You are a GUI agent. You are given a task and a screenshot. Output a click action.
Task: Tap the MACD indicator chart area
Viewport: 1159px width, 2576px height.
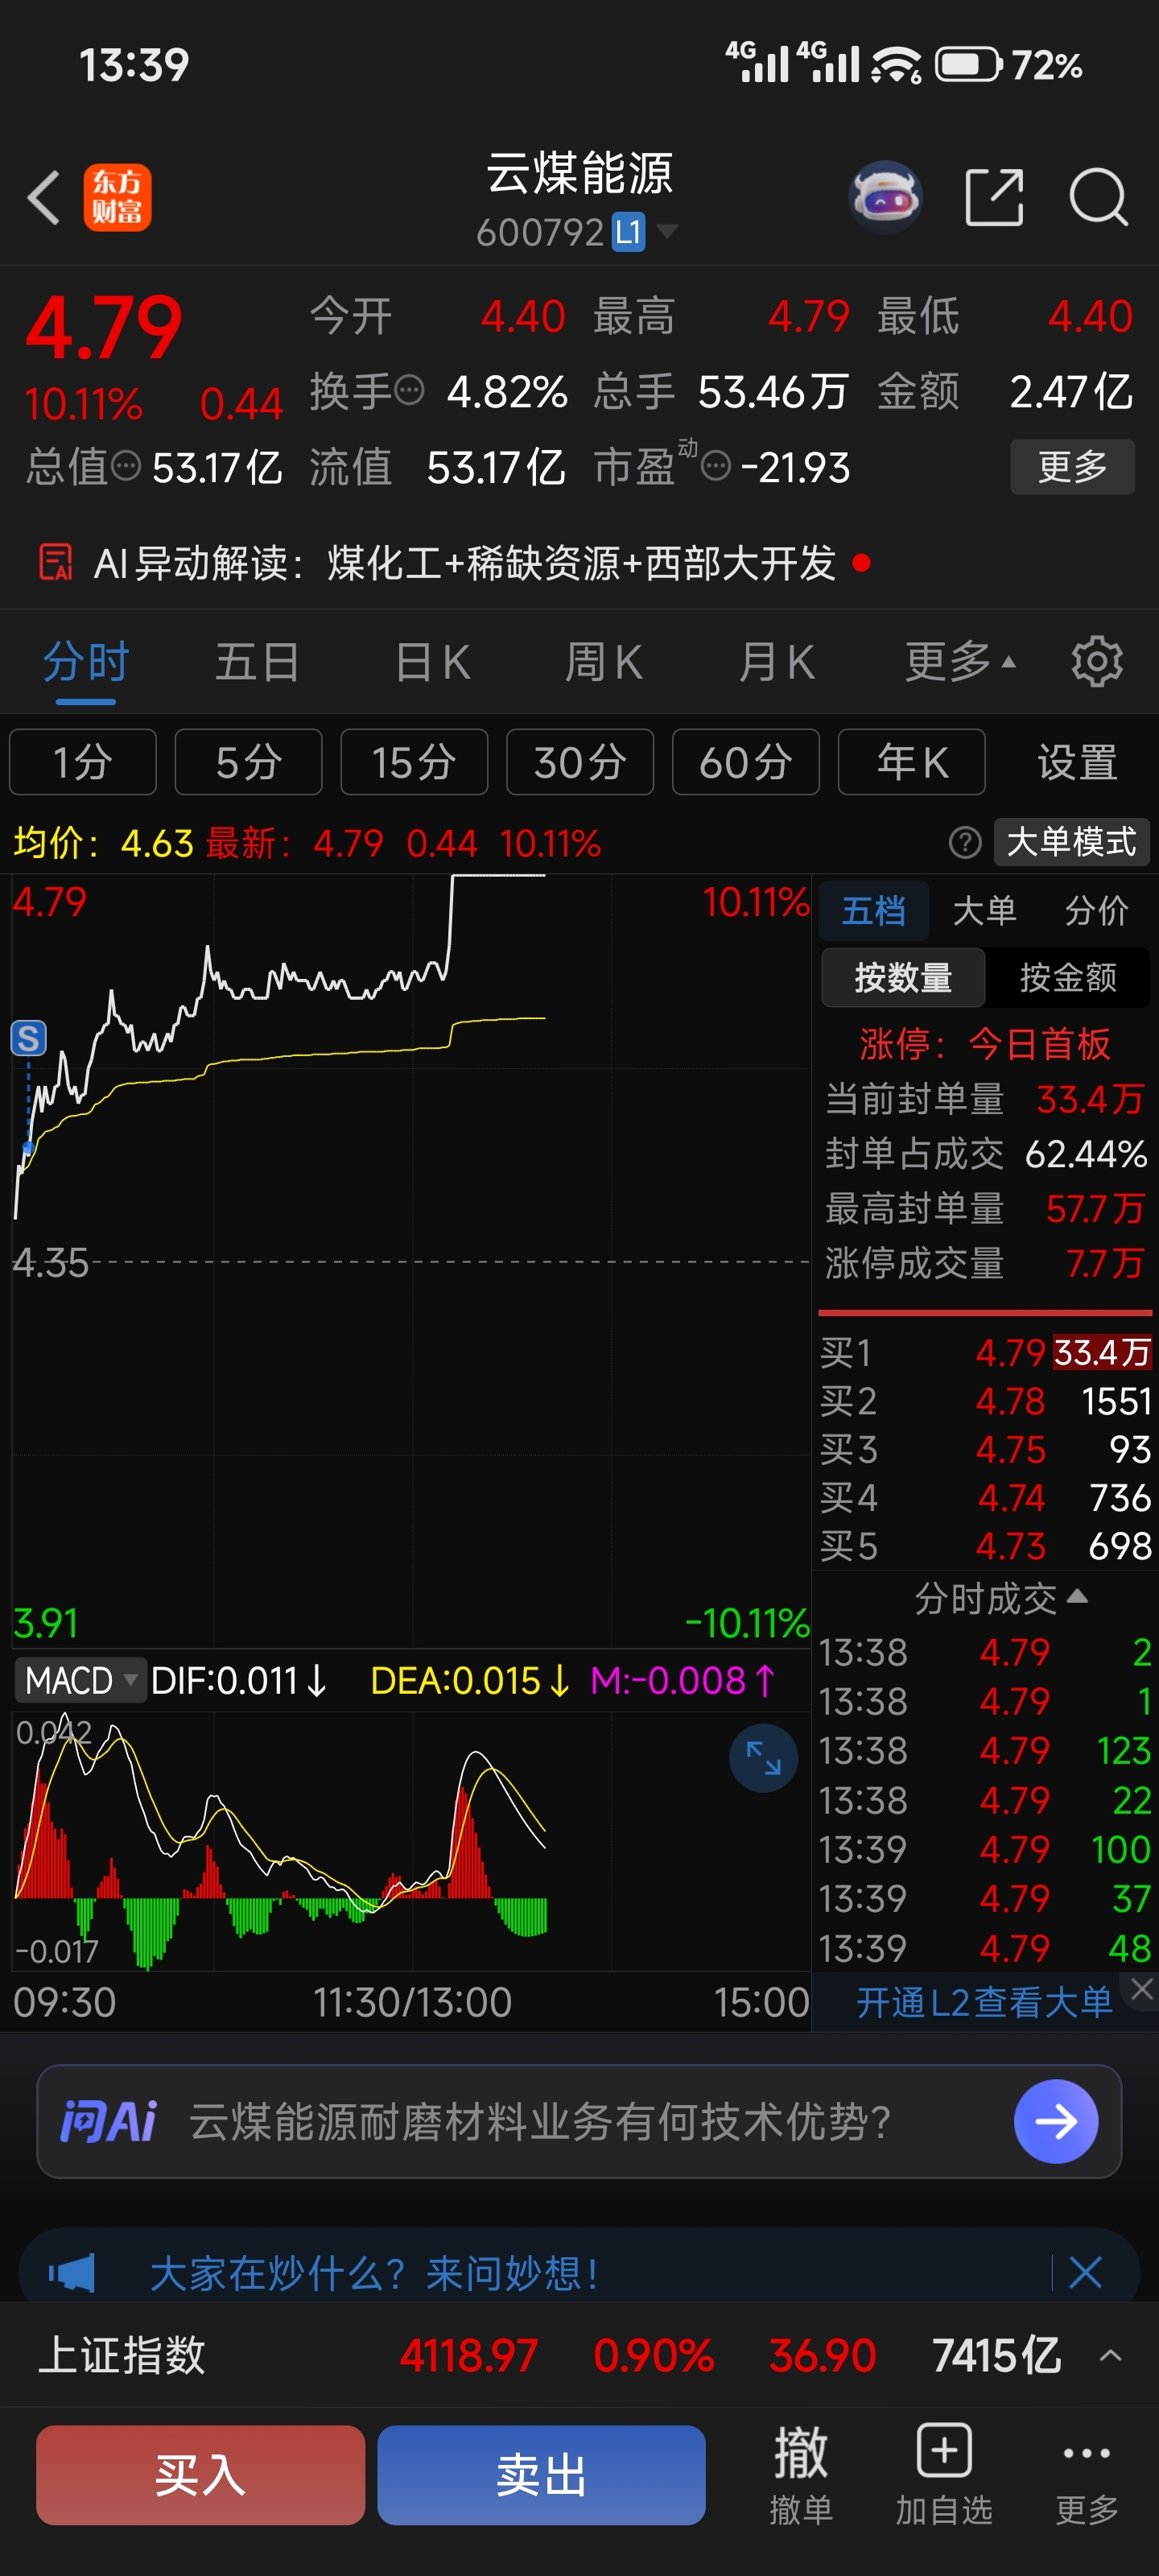click(x=410, y=1840)
